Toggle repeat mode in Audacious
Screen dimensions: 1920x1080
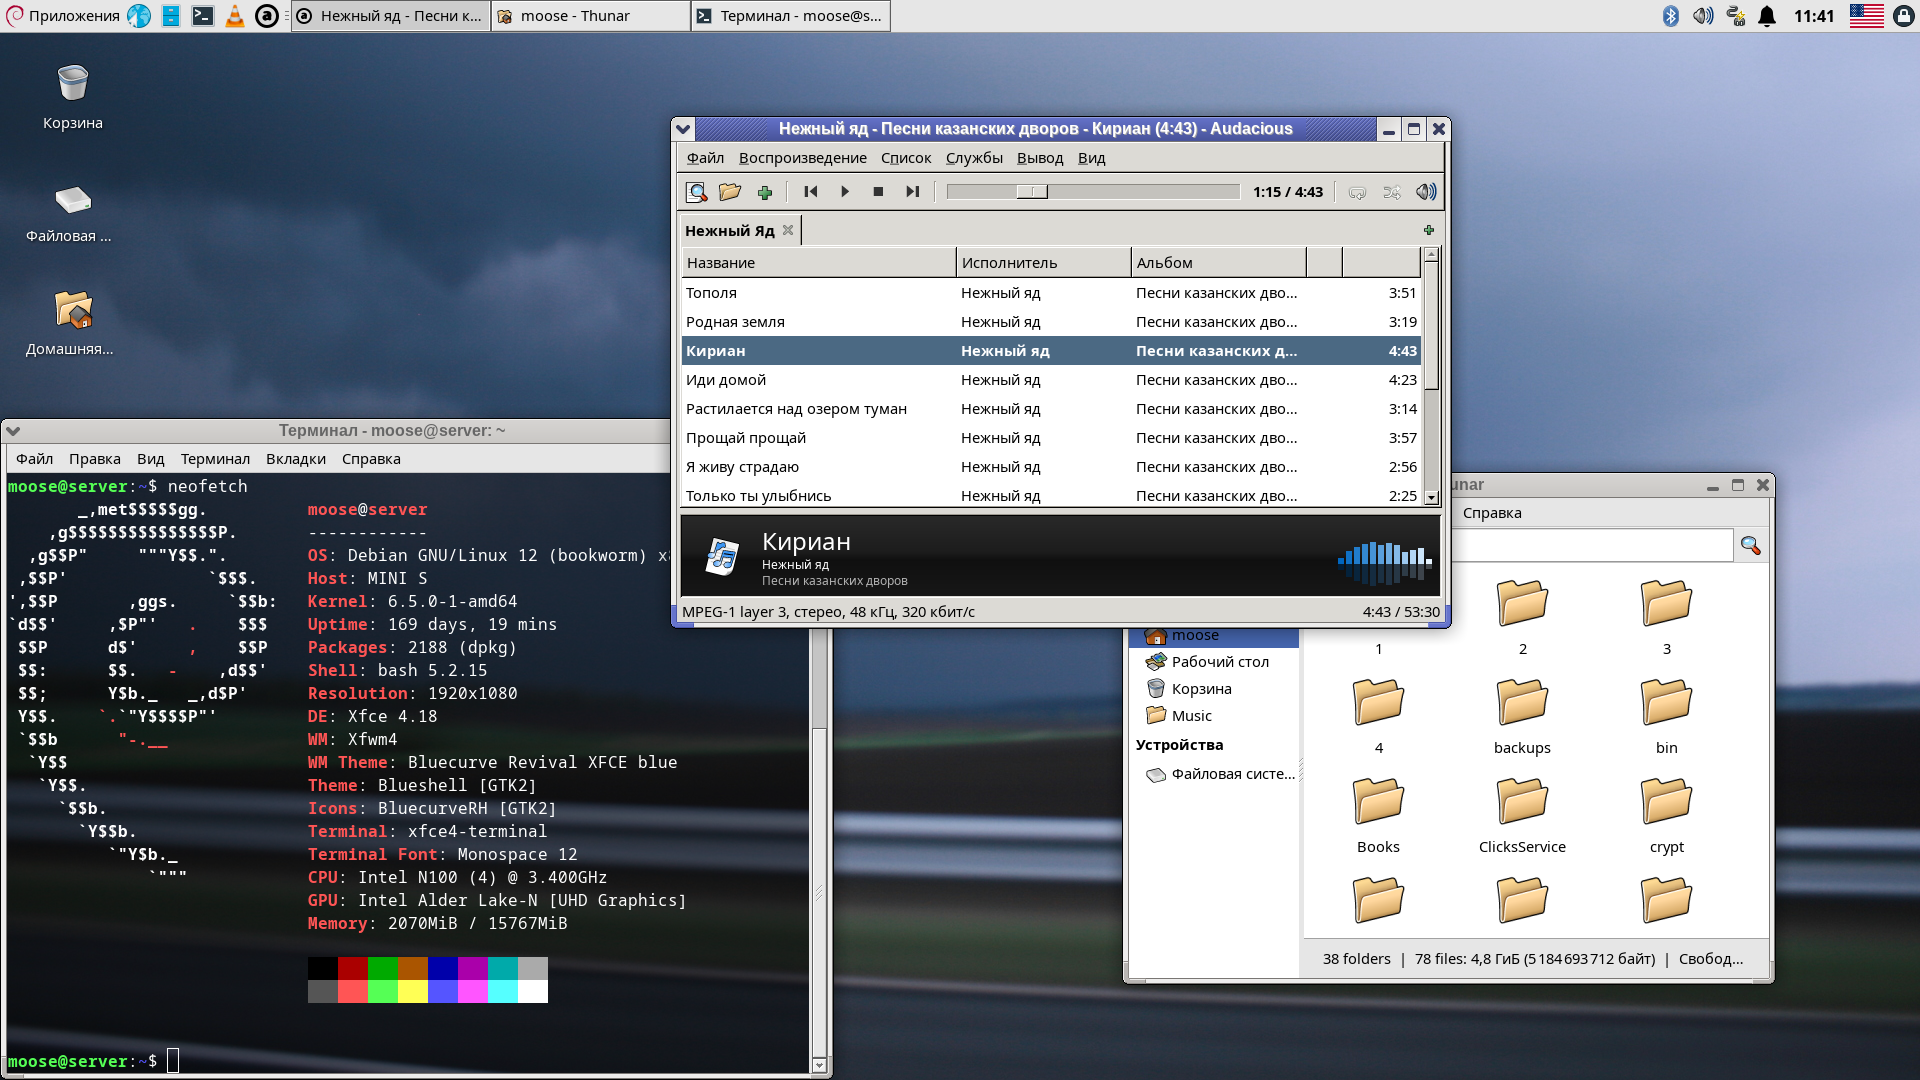1357,192
